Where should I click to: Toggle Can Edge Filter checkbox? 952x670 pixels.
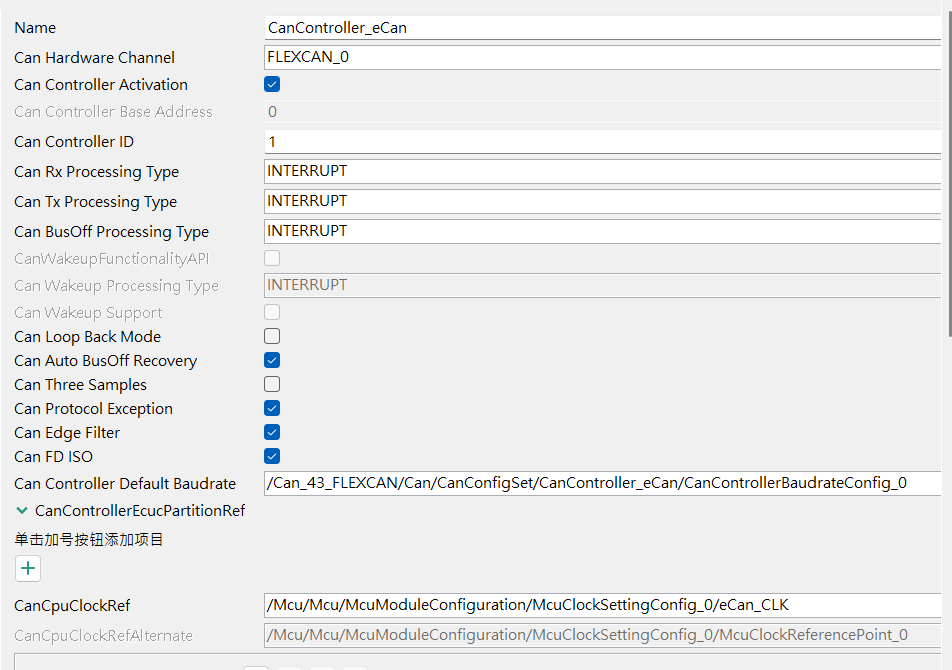coord(272,432)
